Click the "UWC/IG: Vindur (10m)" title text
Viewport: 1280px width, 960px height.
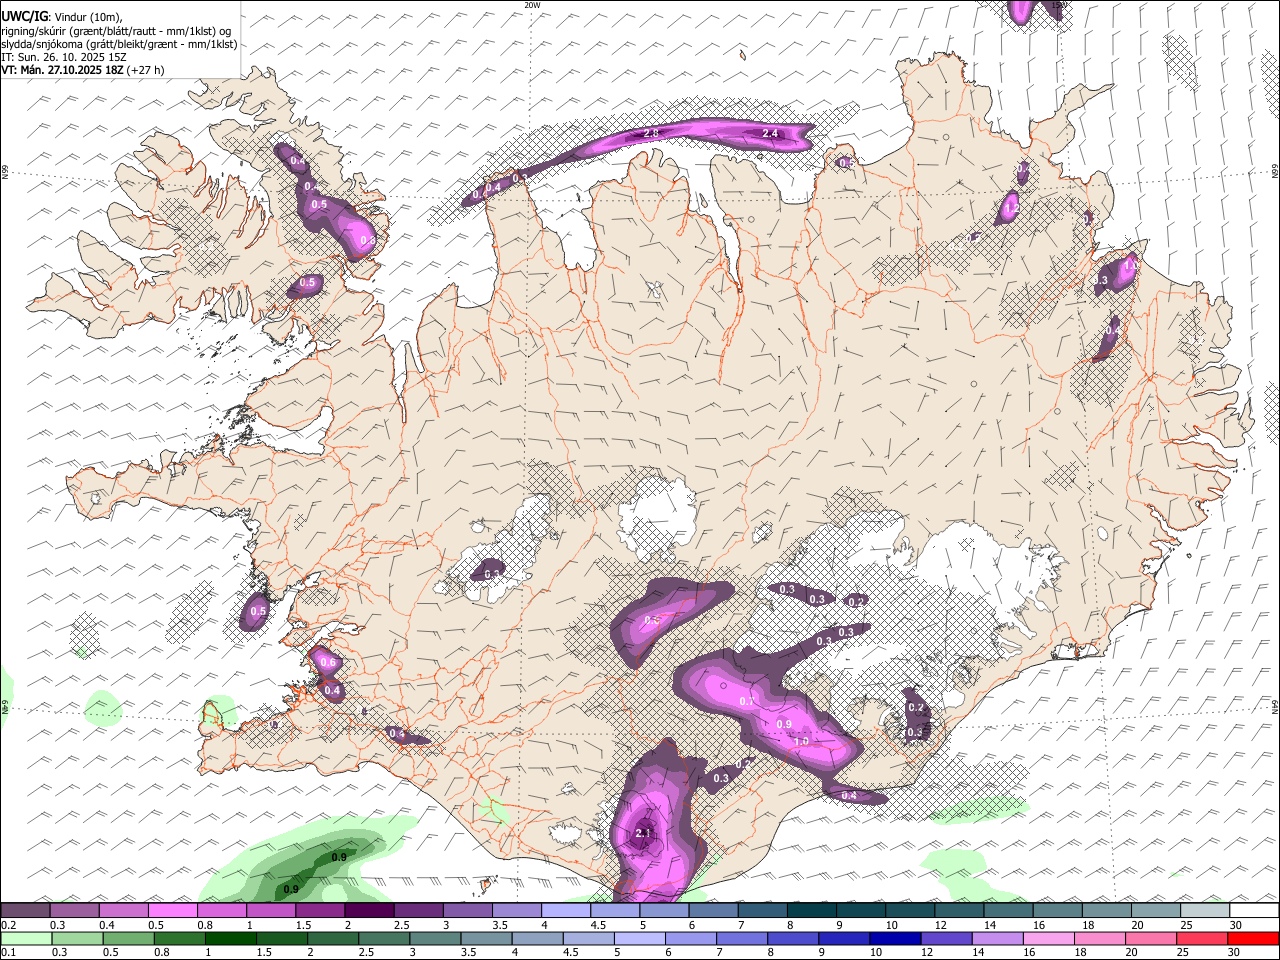[61, 17]
